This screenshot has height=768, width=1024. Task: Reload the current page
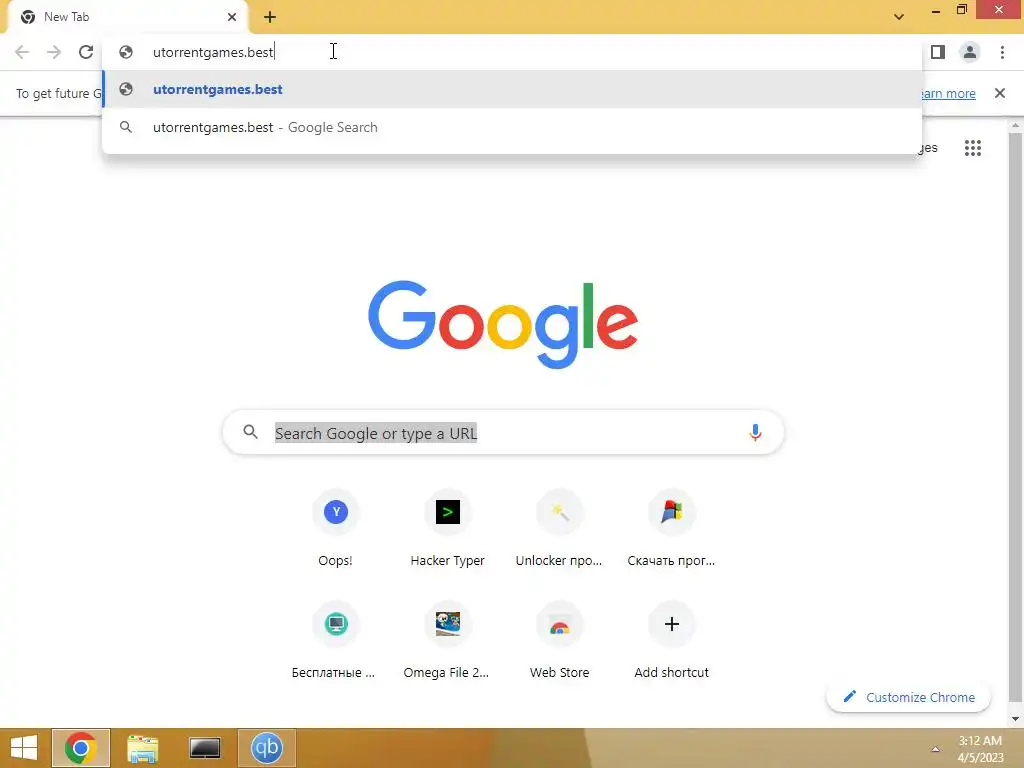(x=86, y=52)
